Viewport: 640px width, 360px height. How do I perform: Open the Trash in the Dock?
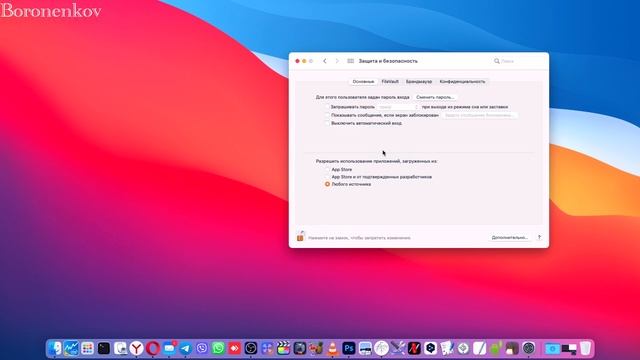585,348
